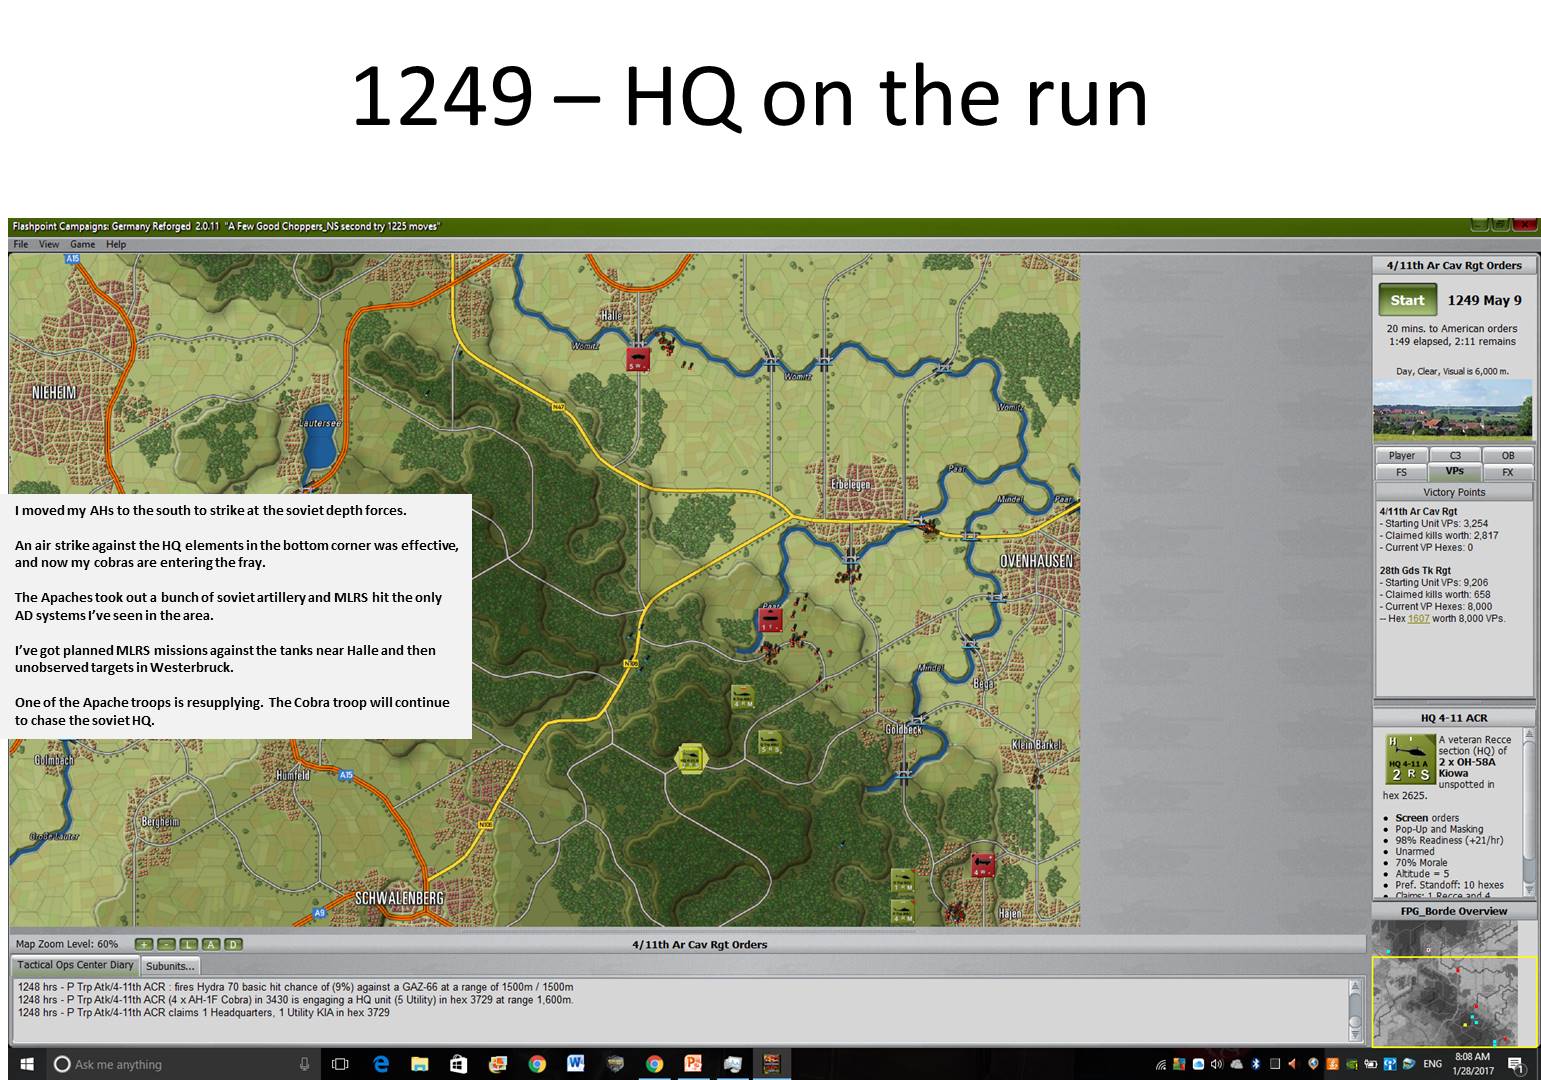Image resolution: width=1541 pixels, height=1080 pixels.
Task: Select Soviet tank unit near Halle
Action: coord(638,359)
